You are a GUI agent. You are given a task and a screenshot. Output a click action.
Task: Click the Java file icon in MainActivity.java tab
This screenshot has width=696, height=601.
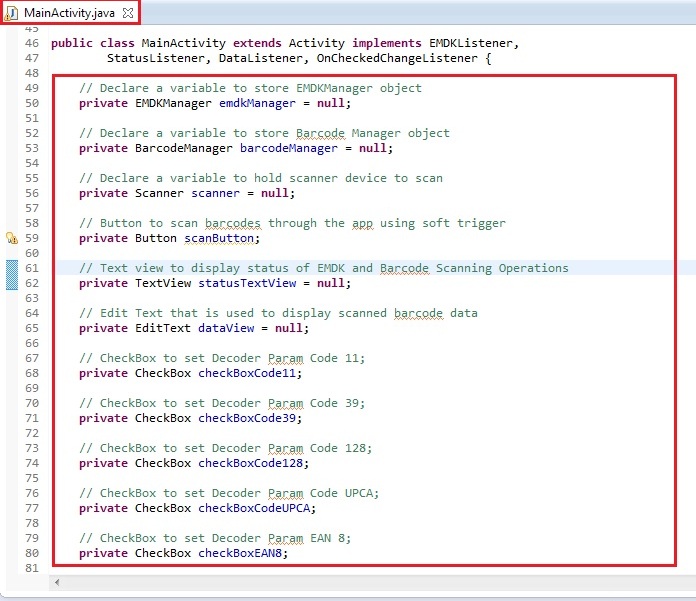click(12, 12)
